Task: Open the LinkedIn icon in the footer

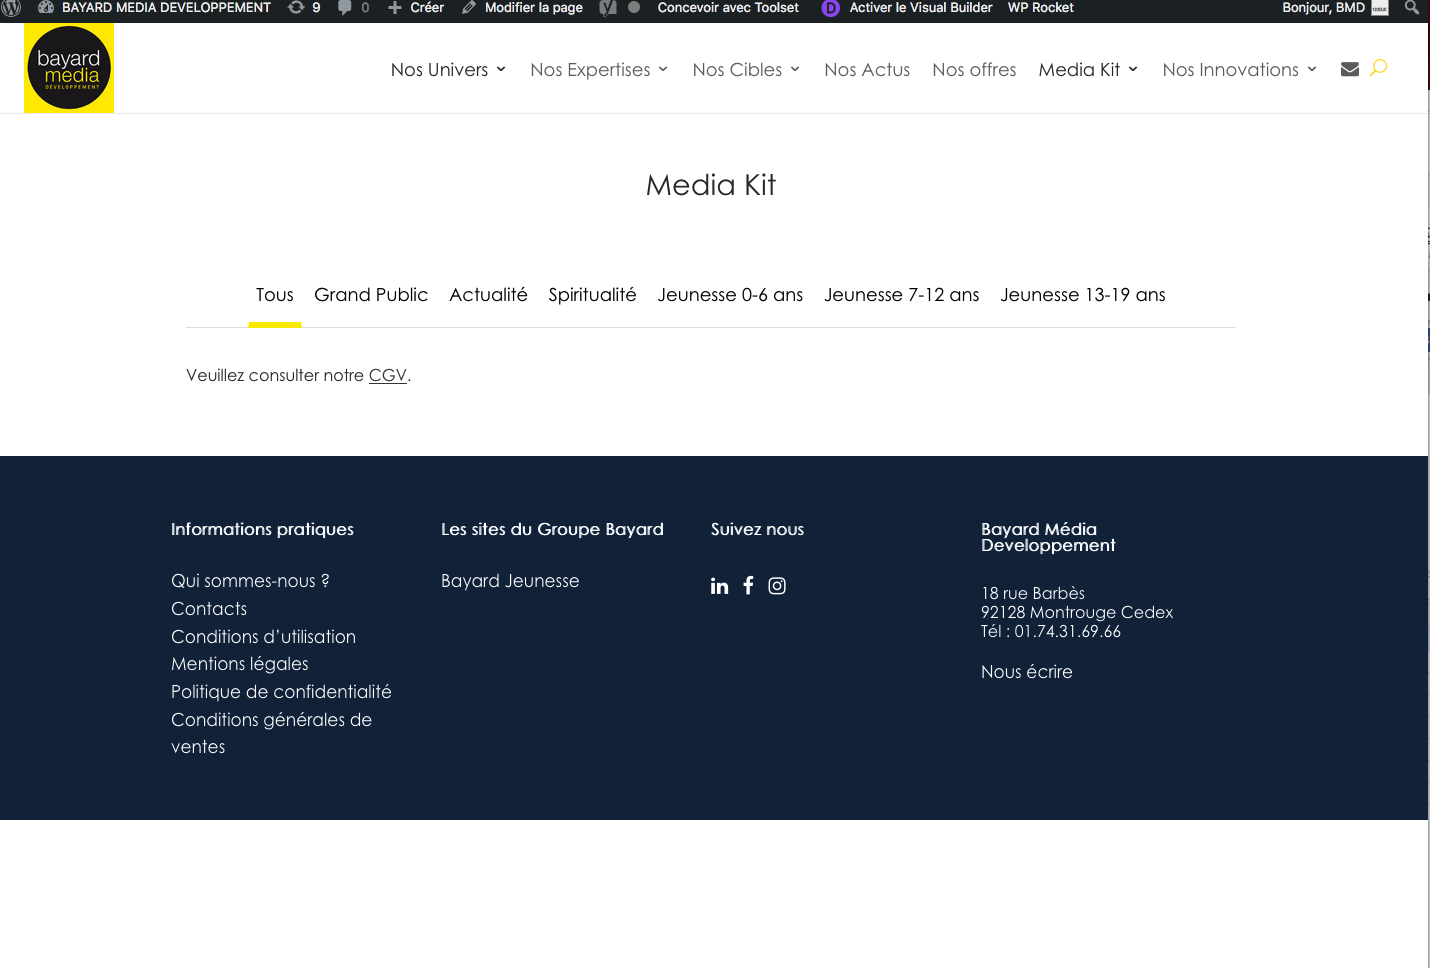Action: pos(720,586)
